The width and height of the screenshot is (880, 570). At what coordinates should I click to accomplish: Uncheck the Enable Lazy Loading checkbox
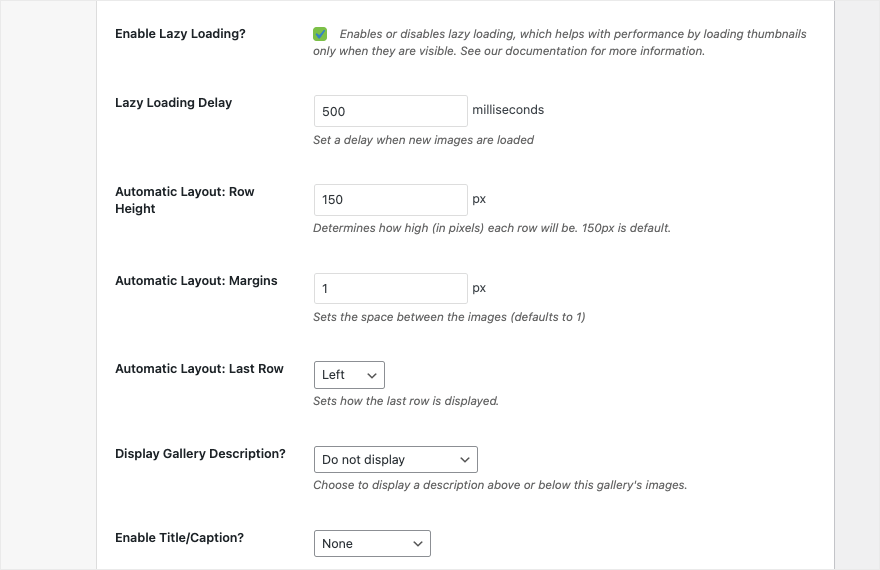tap(320, 34)
